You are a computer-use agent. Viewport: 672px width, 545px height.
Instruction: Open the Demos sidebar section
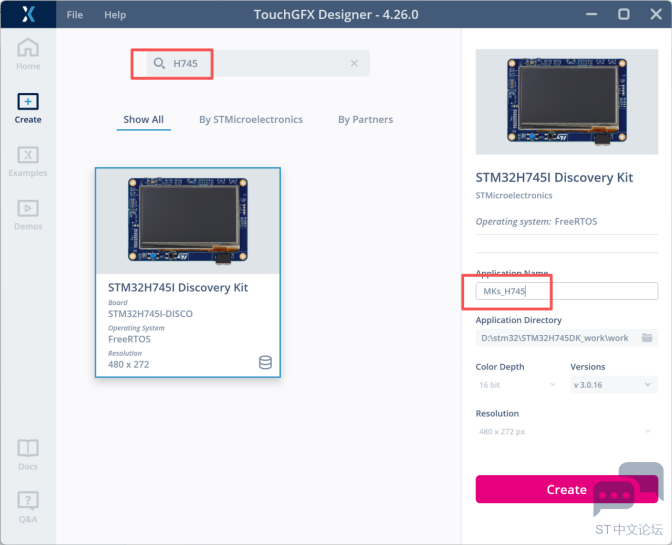28,214
